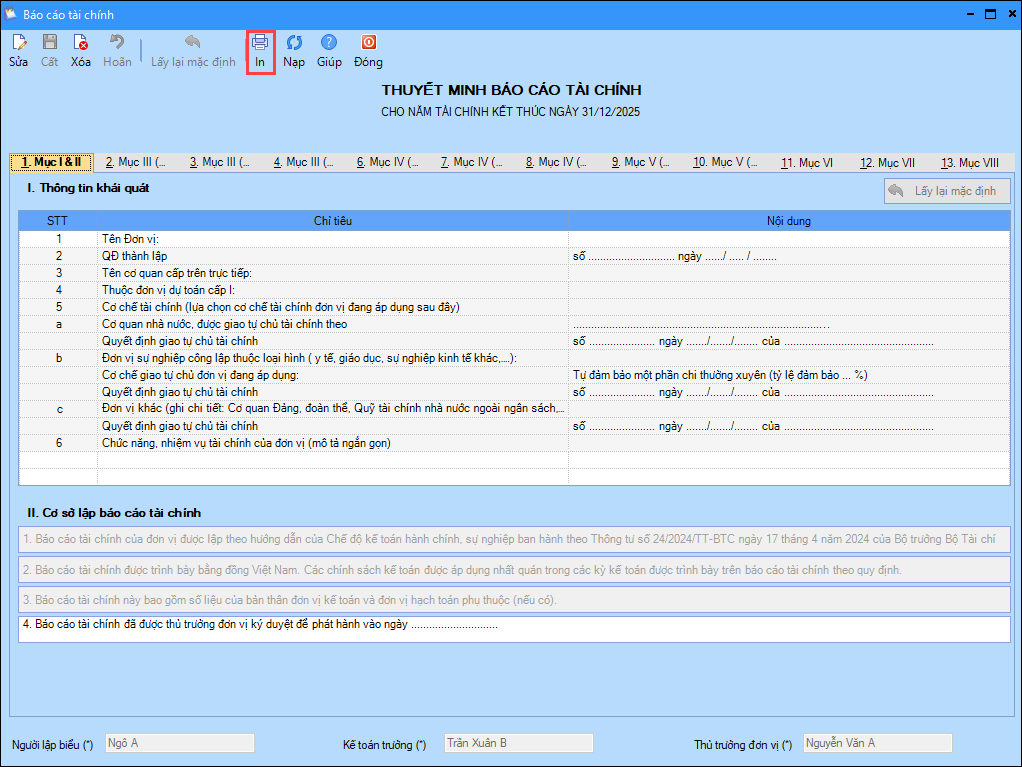Click the Sửa (Edit) toolbar icon
This screenshot has width=1022, height=767.
pyautogui.click(x=18, y=43)
